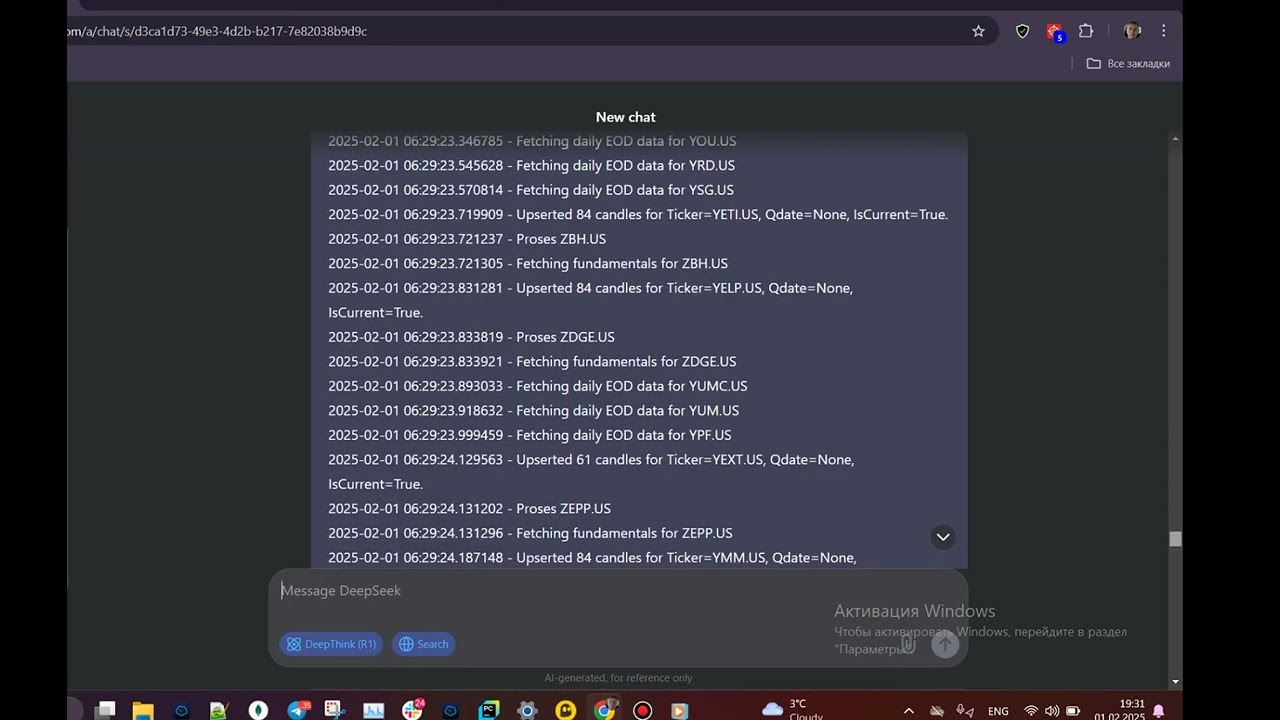Open the Chrome profile avatar

[x=1132, y=31]
